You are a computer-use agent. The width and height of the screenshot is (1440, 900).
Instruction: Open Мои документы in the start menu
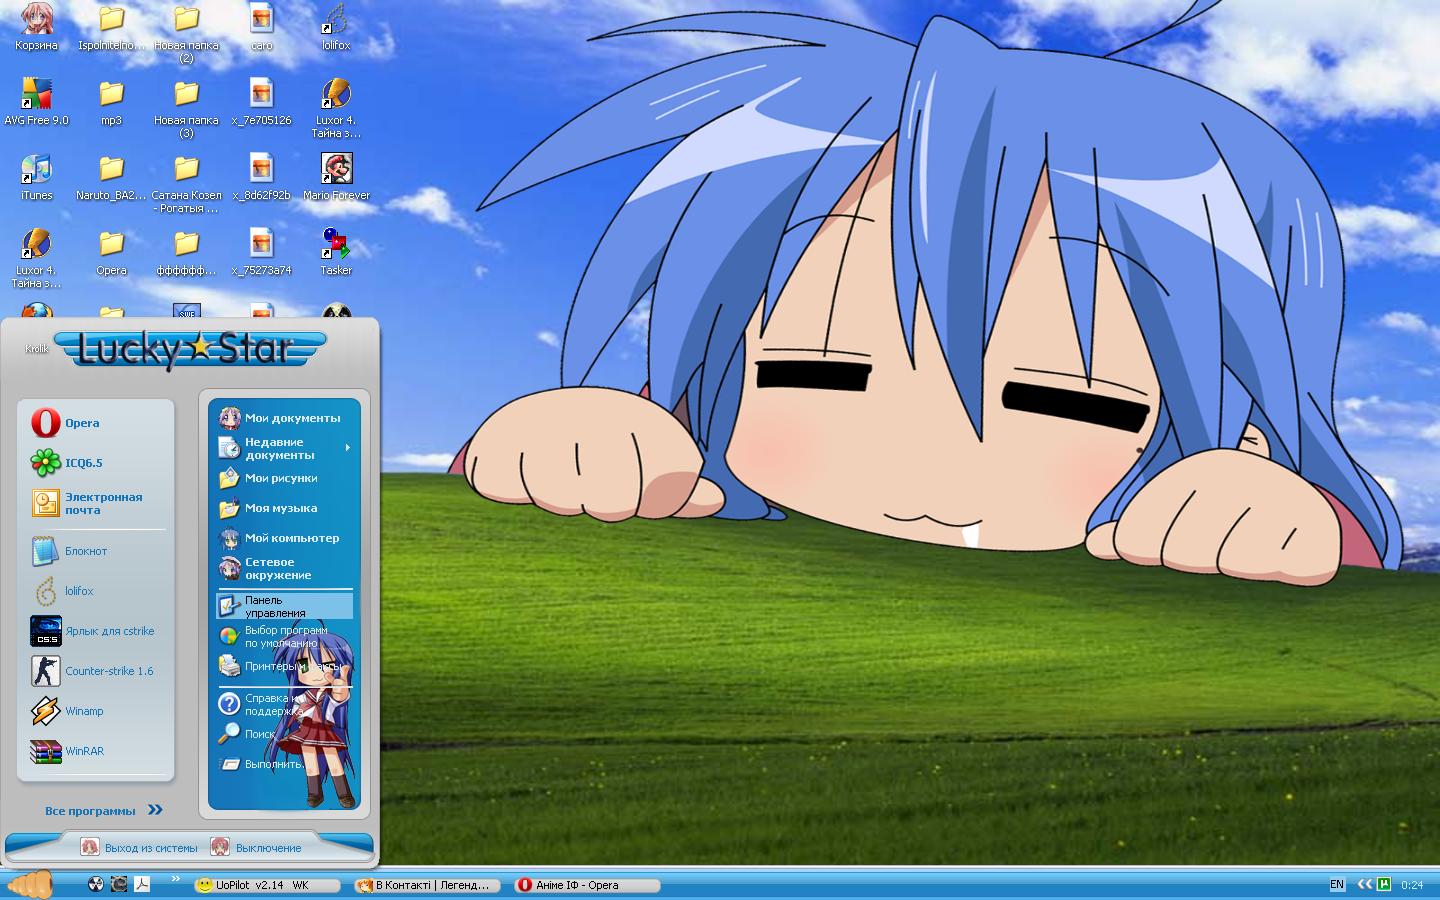point(285,418)
